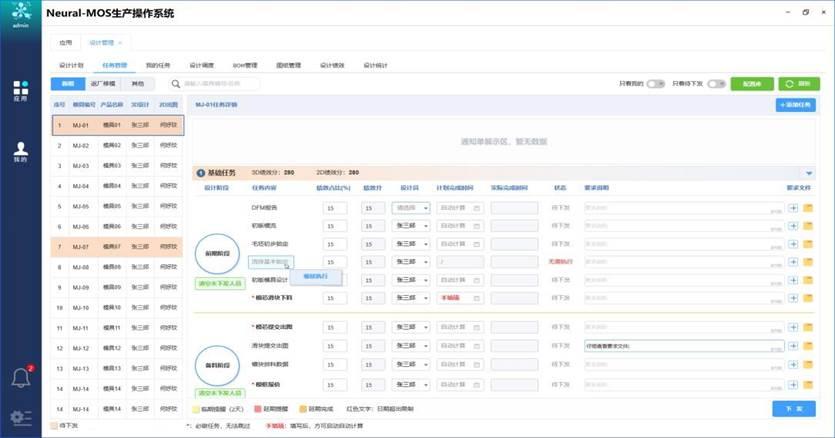The image size is (835, 438).
Task: Open the 应用 apps grid in sidebar
Action: (x=20, y=90)
